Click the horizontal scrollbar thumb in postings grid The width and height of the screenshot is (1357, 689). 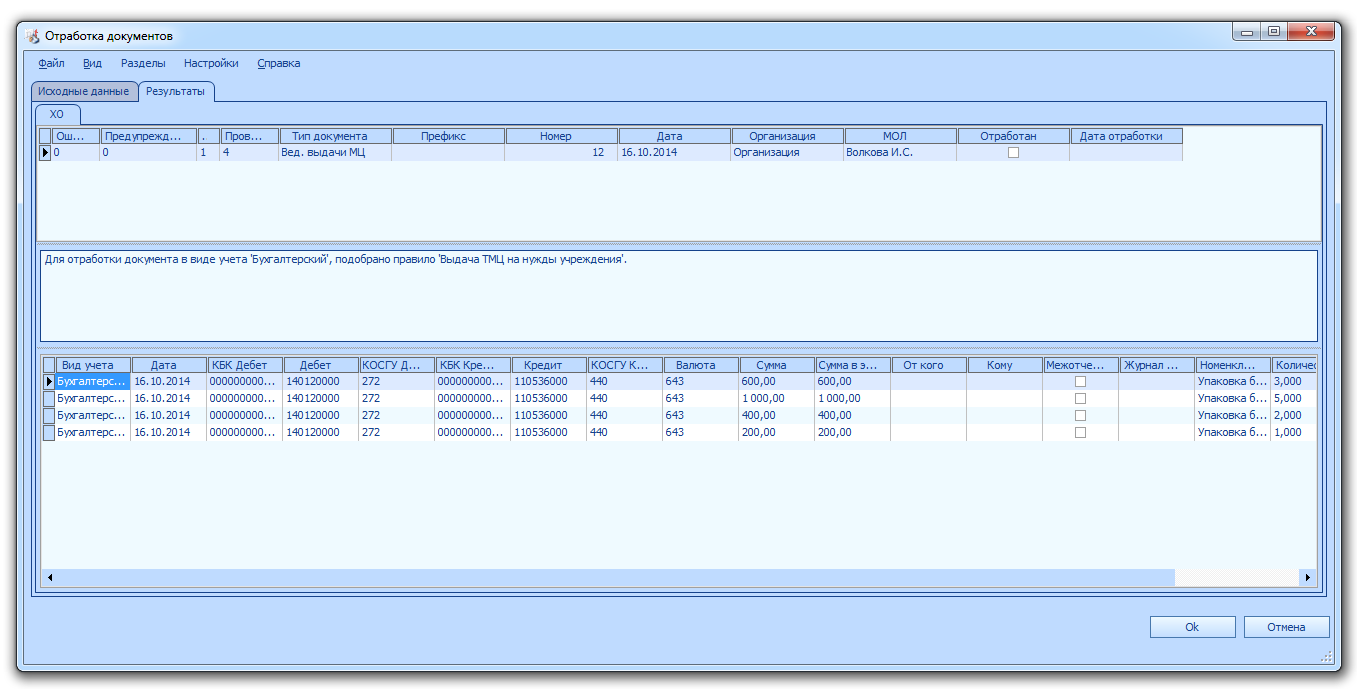point(615,577)
